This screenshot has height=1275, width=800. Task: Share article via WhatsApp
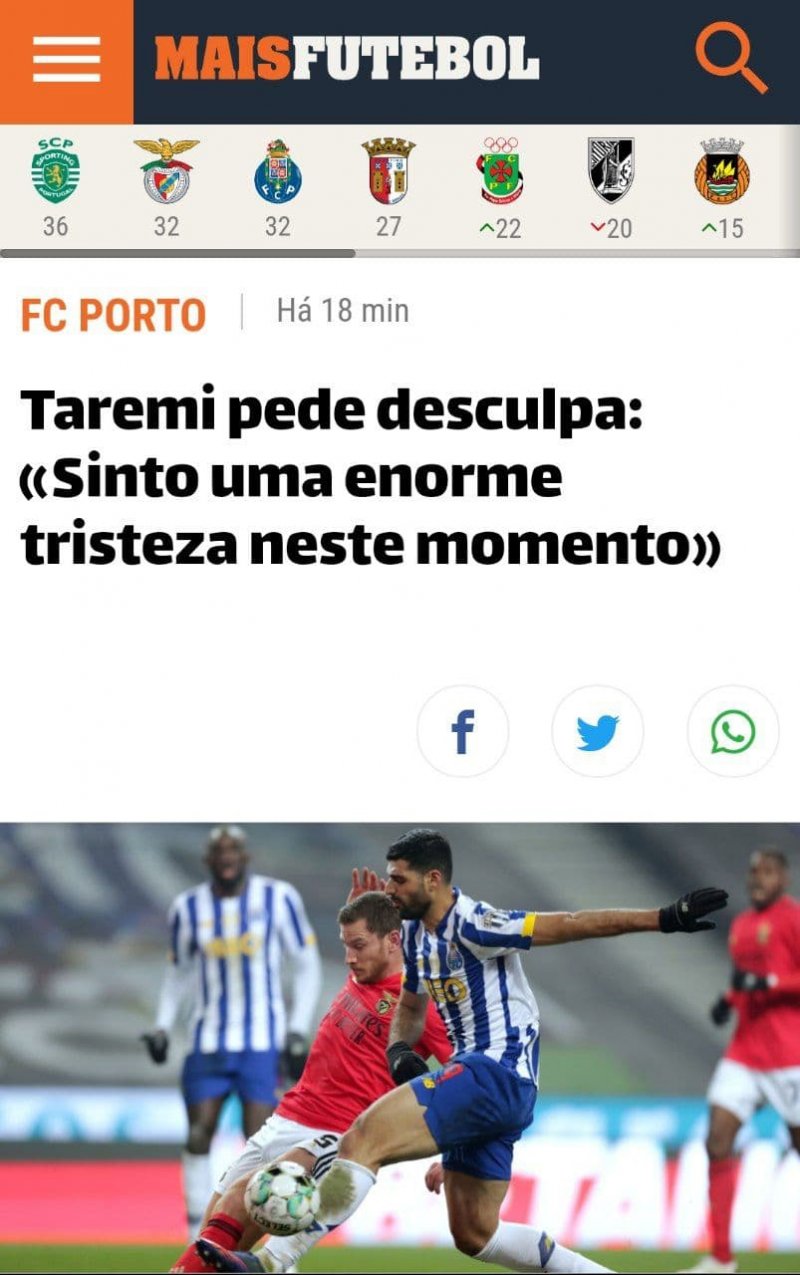click(x=733, y=732)
